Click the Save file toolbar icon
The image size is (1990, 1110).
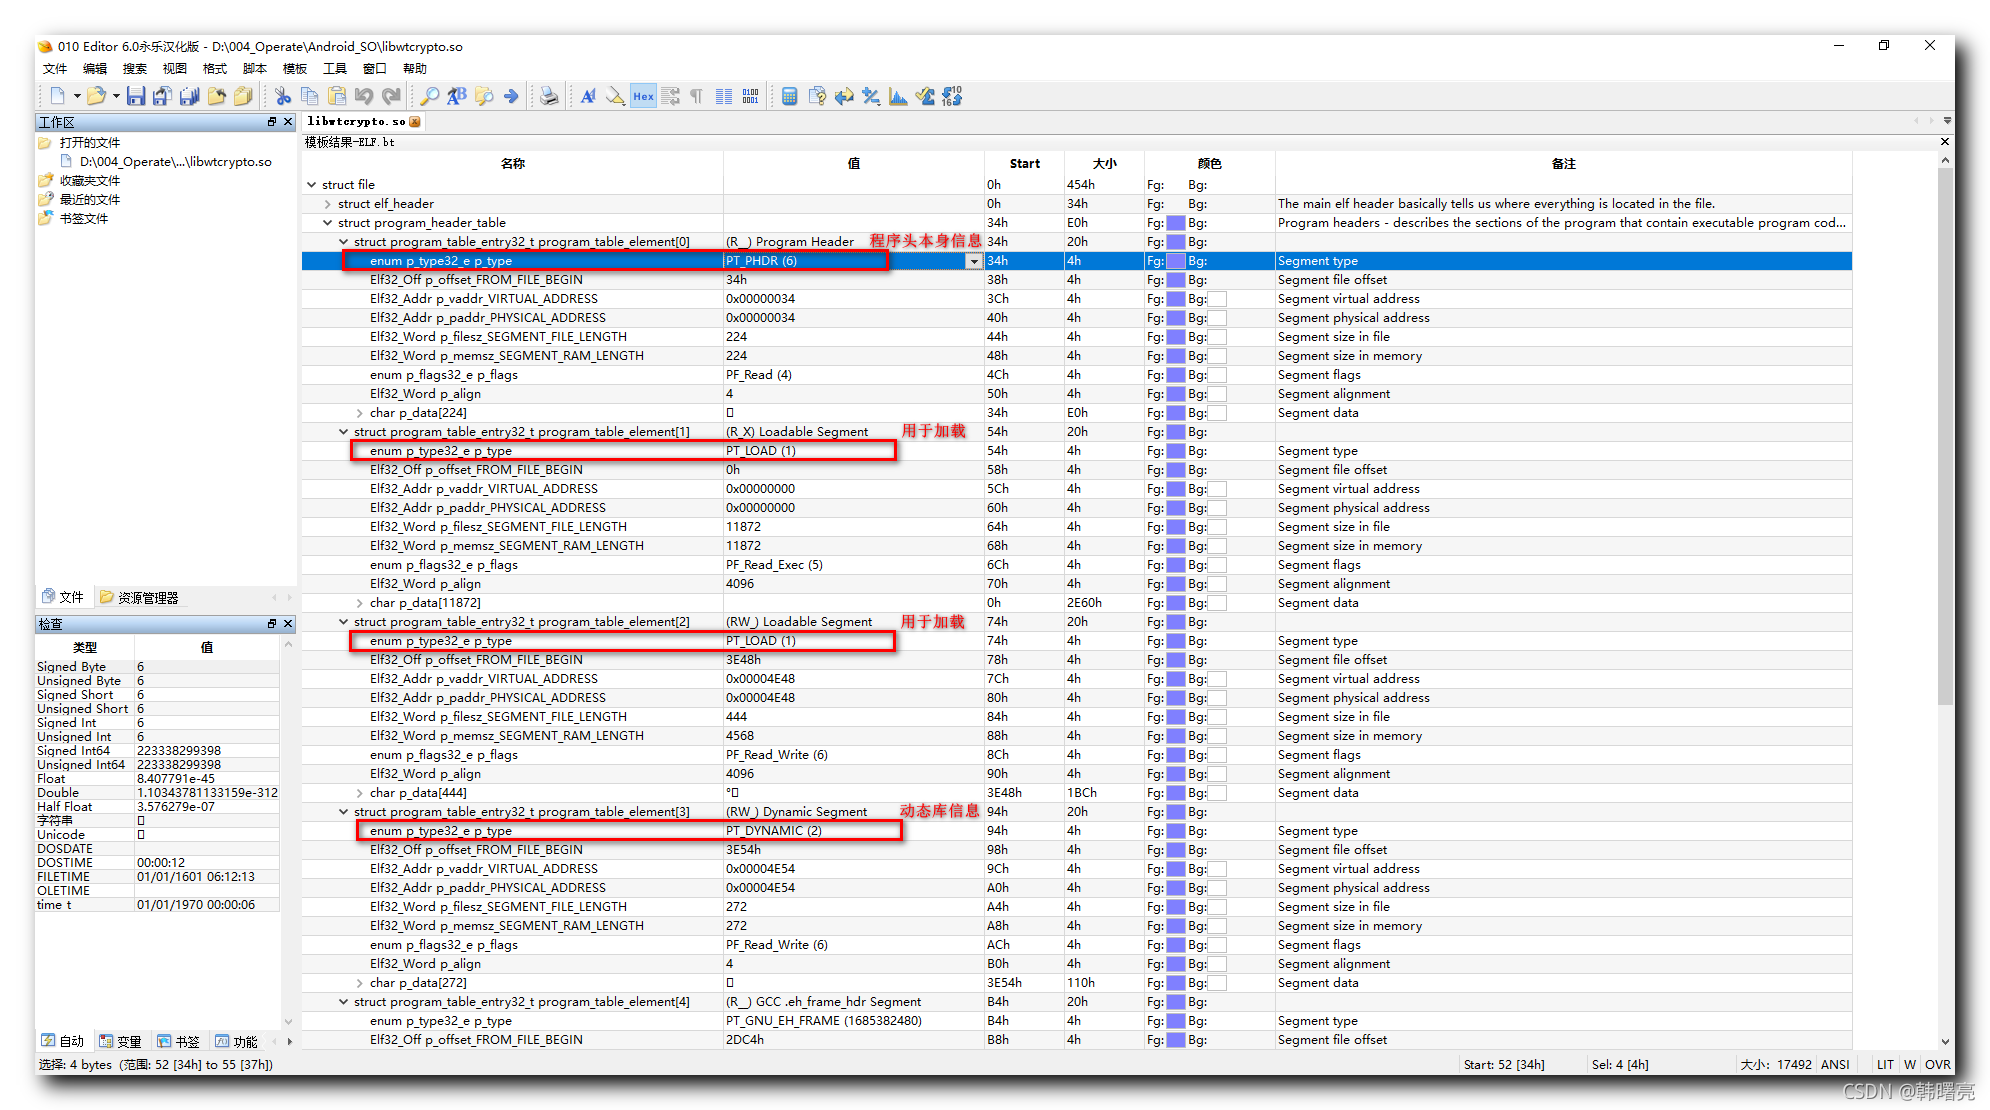click(x=136, y=96)
